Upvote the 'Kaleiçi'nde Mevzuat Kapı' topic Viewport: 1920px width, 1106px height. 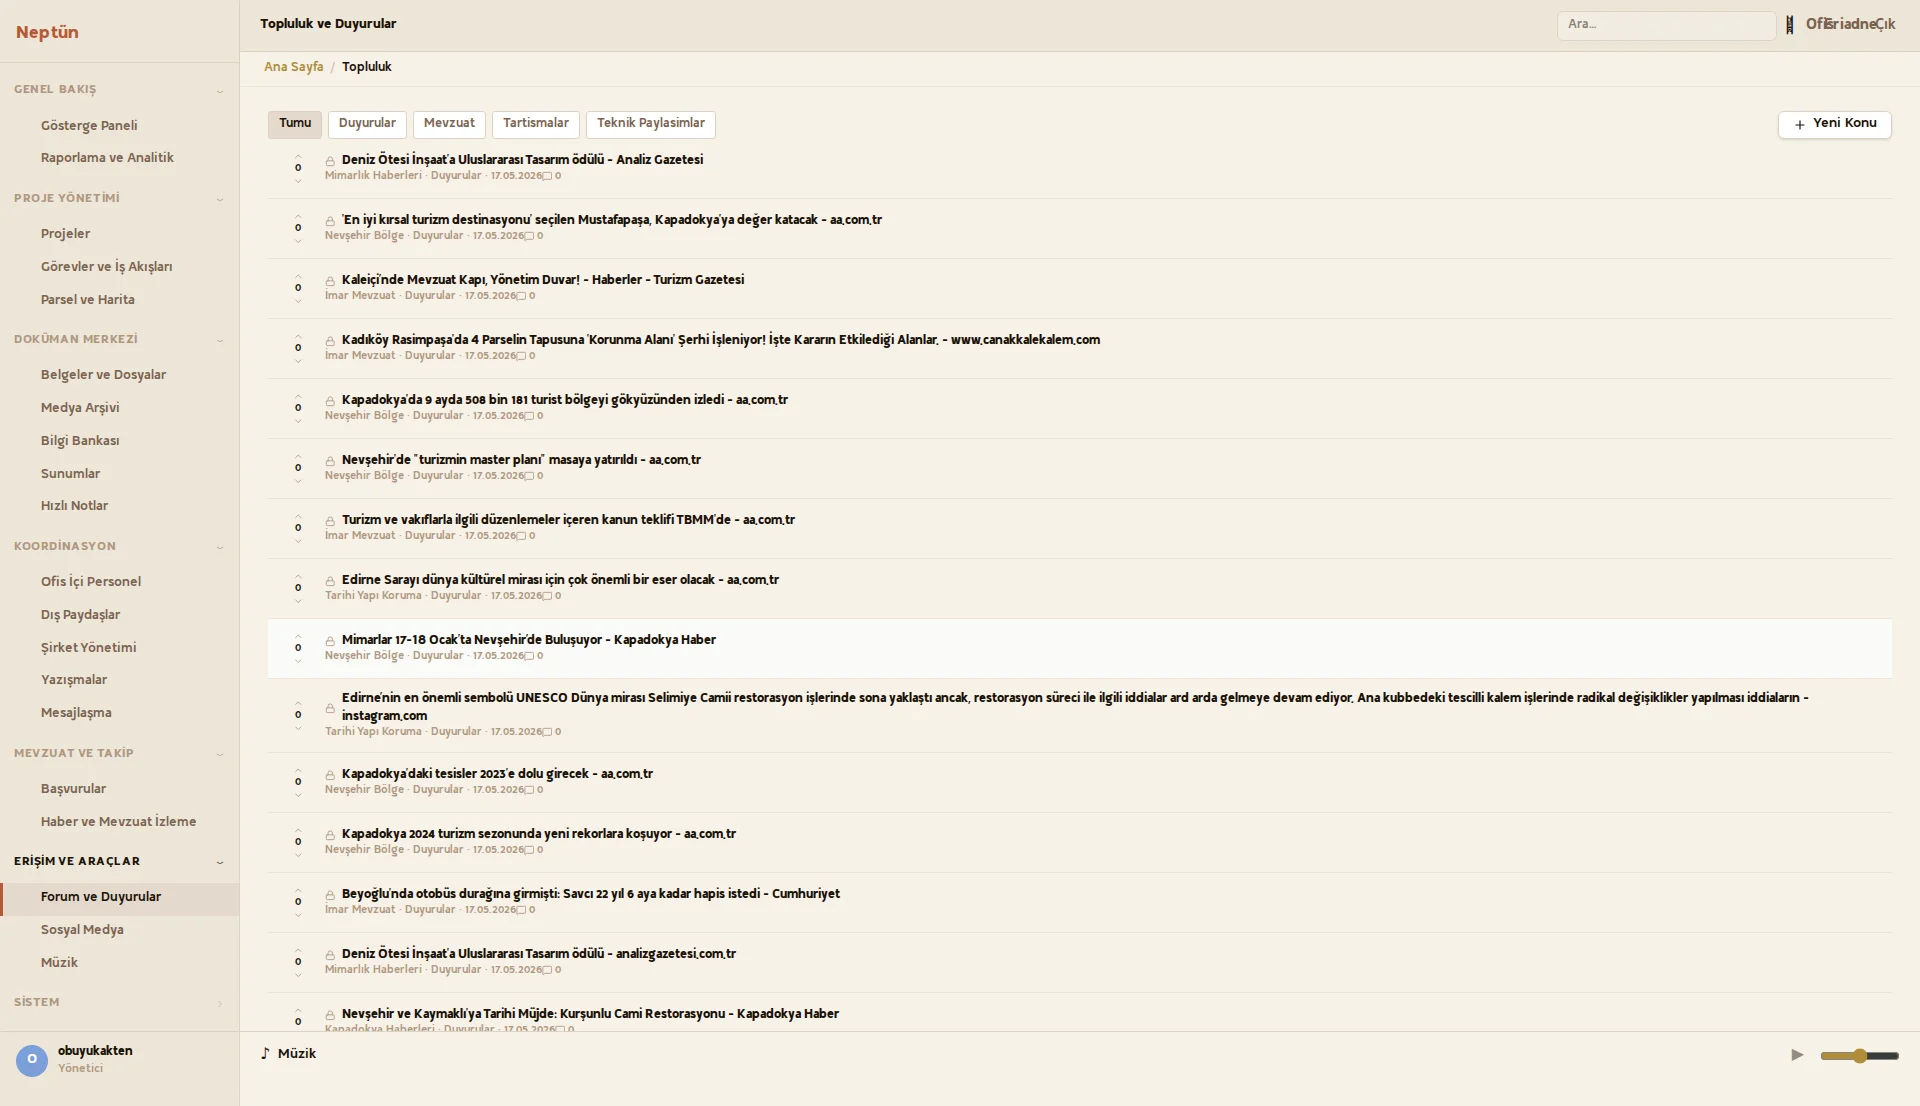coord(298,276)
